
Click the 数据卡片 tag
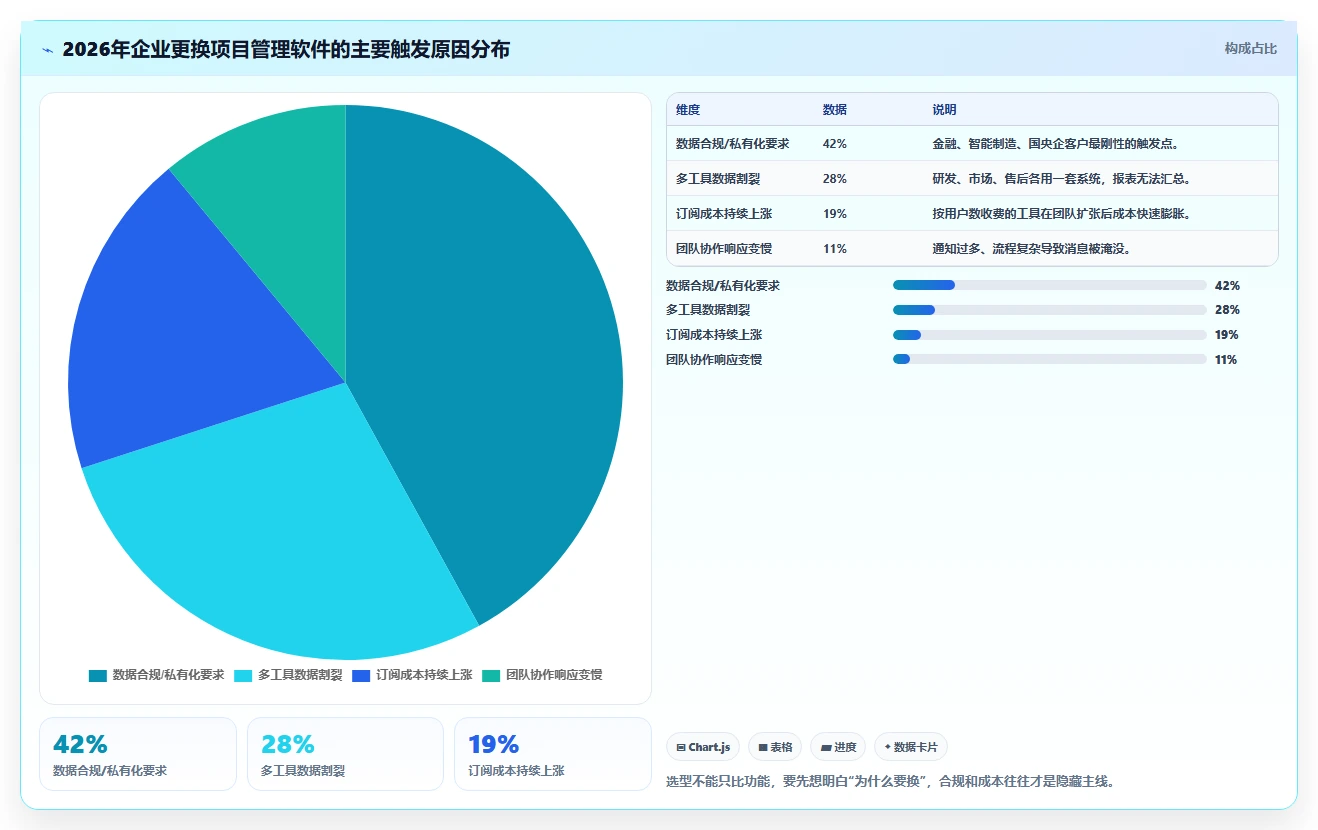click(911, 747)
